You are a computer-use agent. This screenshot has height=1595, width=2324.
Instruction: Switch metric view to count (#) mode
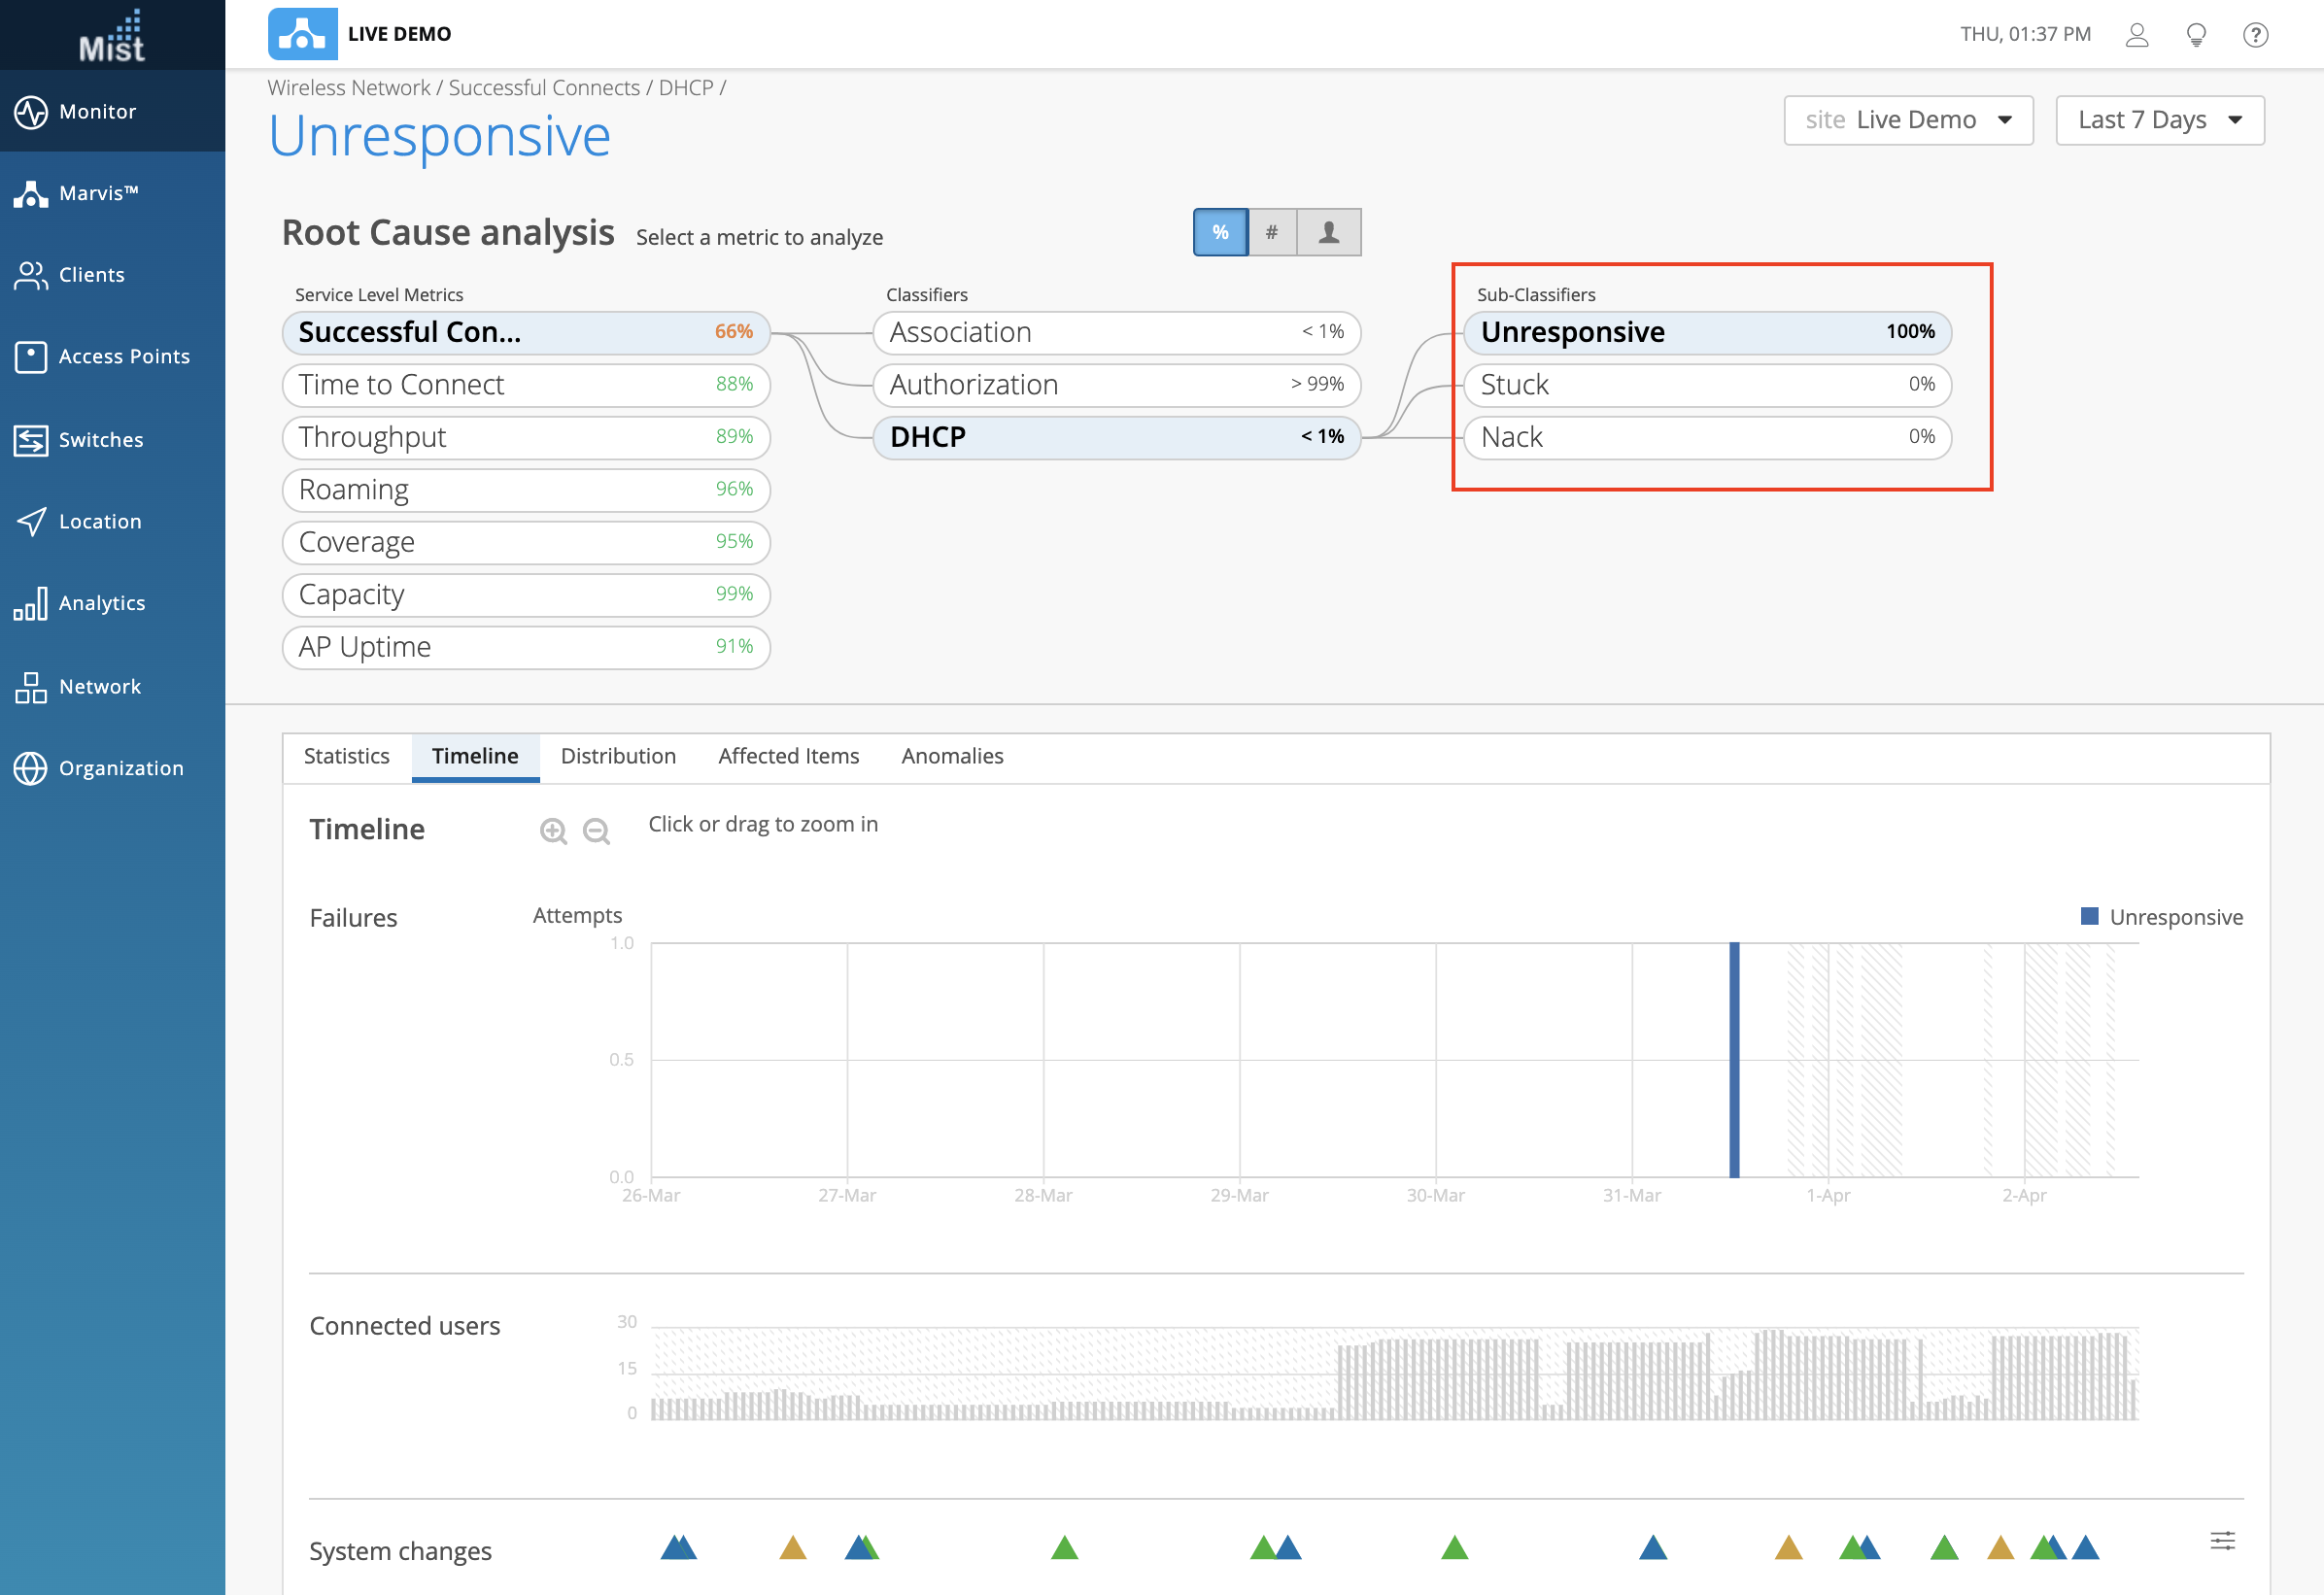pos(1272,232)
